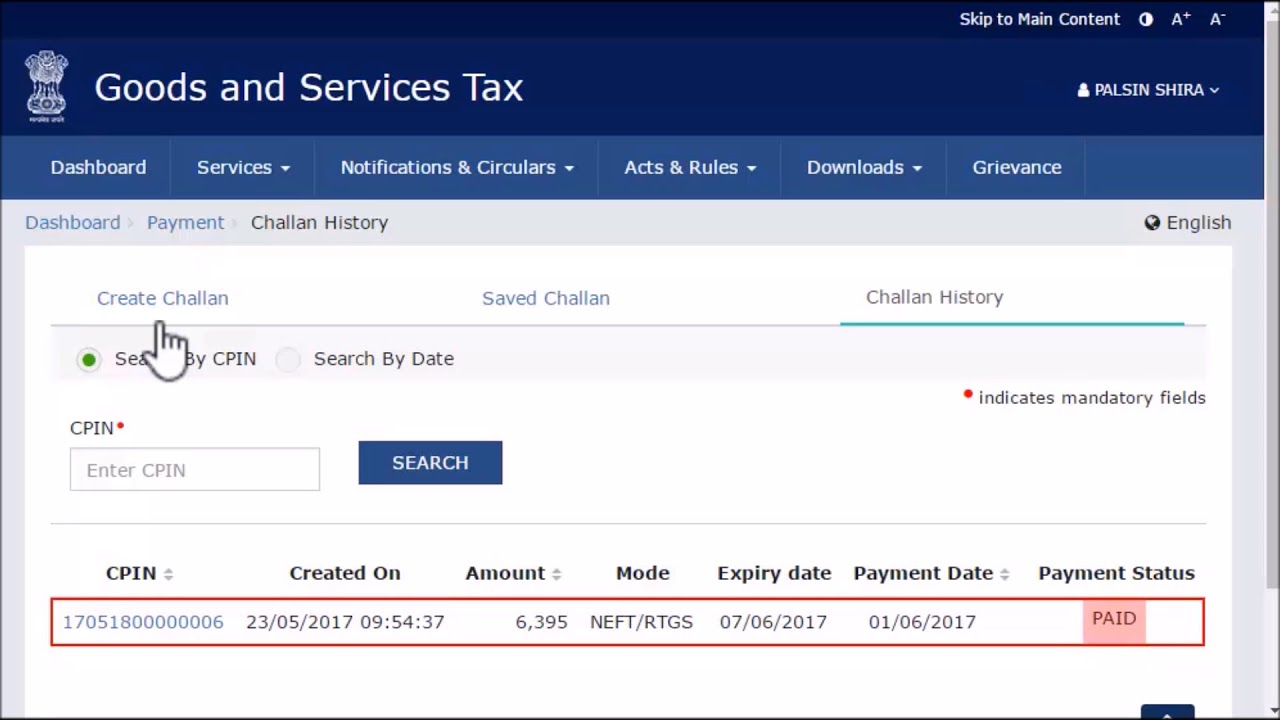Increase font size with A+ icon
Image resolution: width=1280 pixels, height=720 pixels.
pos(1181,19)
